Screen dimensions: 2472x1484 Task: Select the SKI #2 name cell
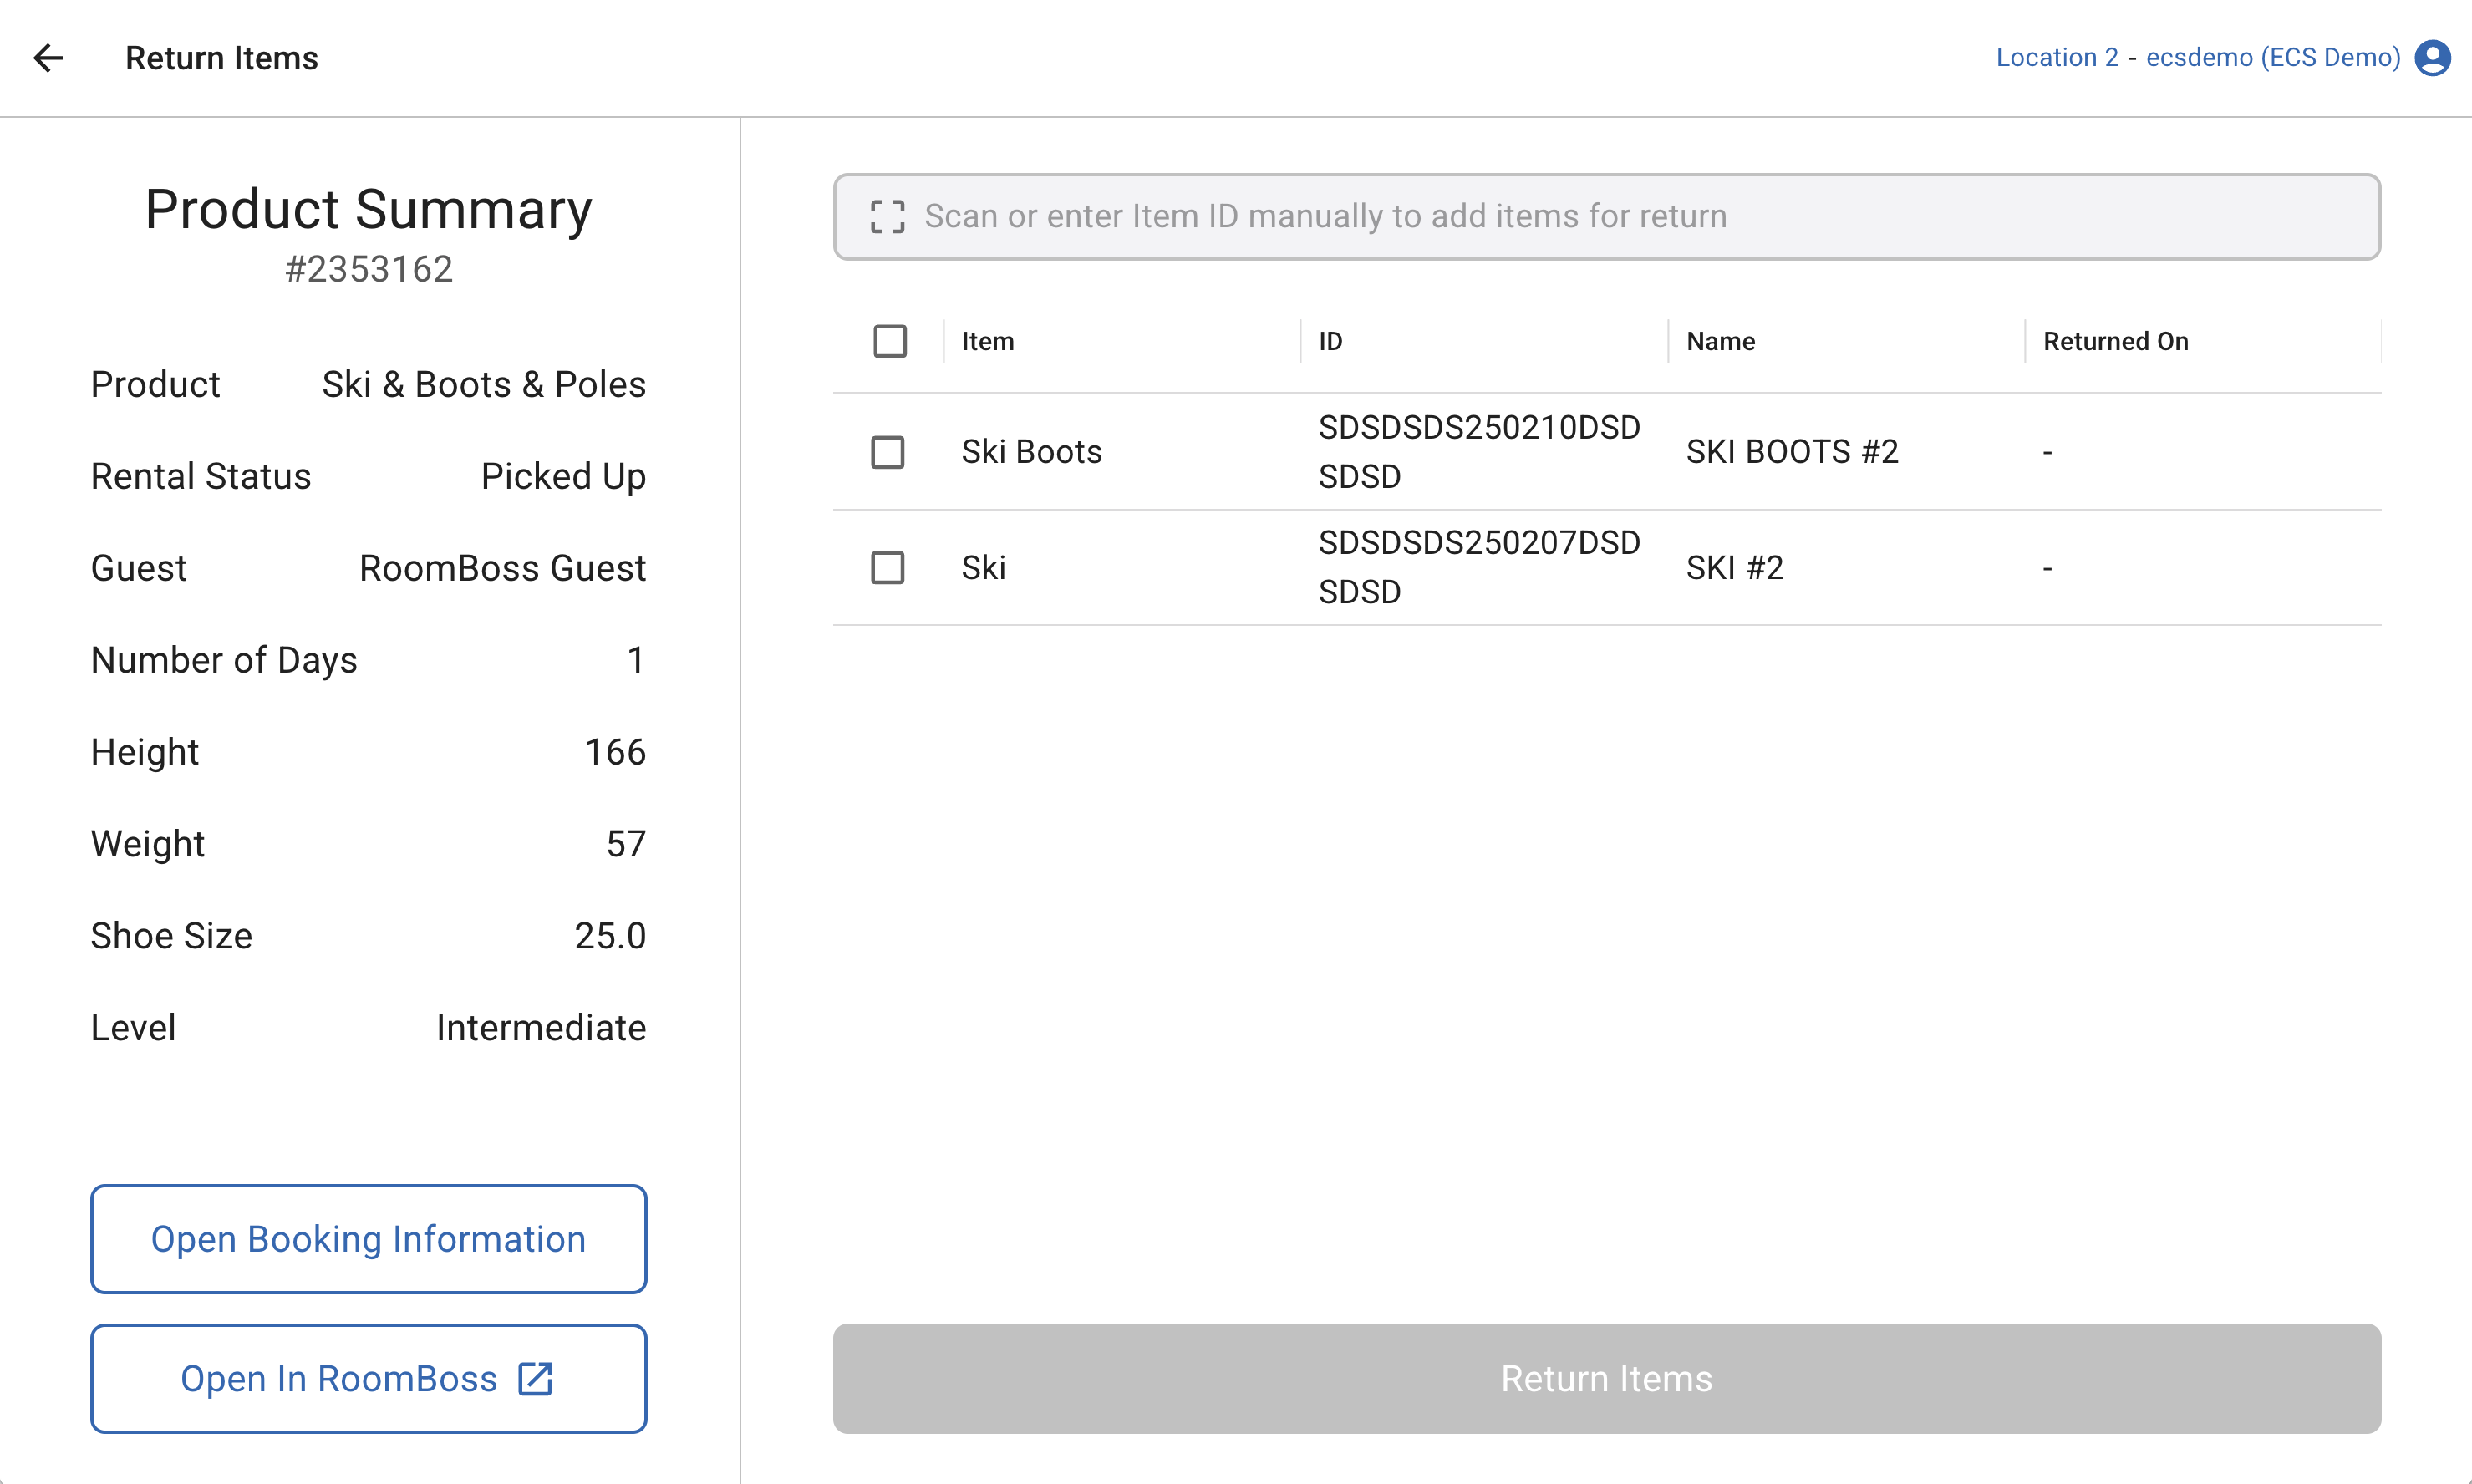tap(1734, 567)
